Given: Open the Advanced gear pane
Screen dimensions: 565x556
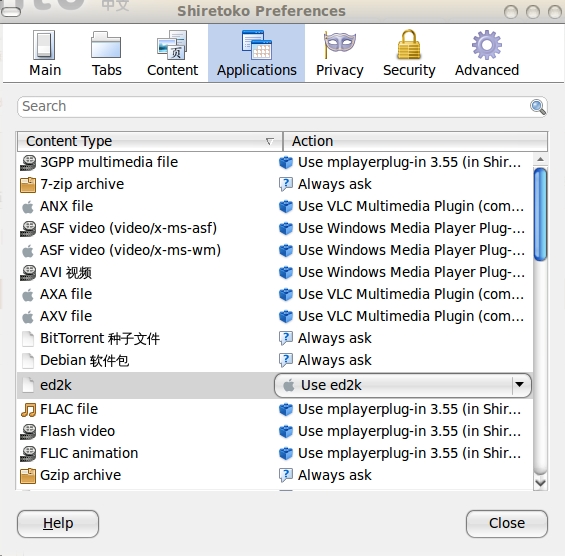Looking at the screenshot, I should click(486, 53).
